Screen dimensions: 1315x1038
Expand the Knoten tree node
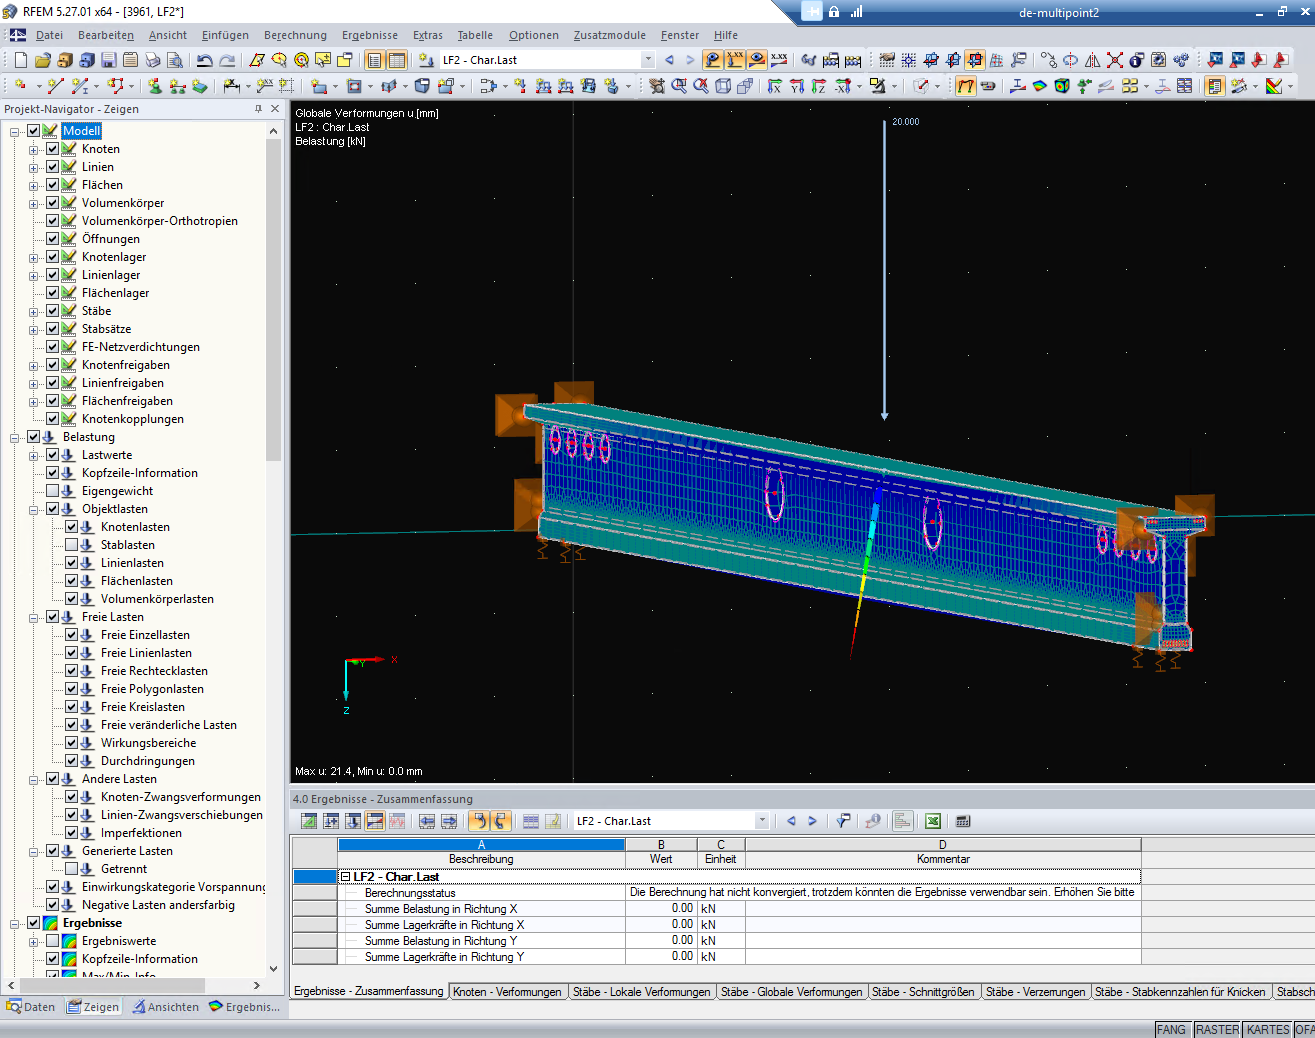(34, 149)
